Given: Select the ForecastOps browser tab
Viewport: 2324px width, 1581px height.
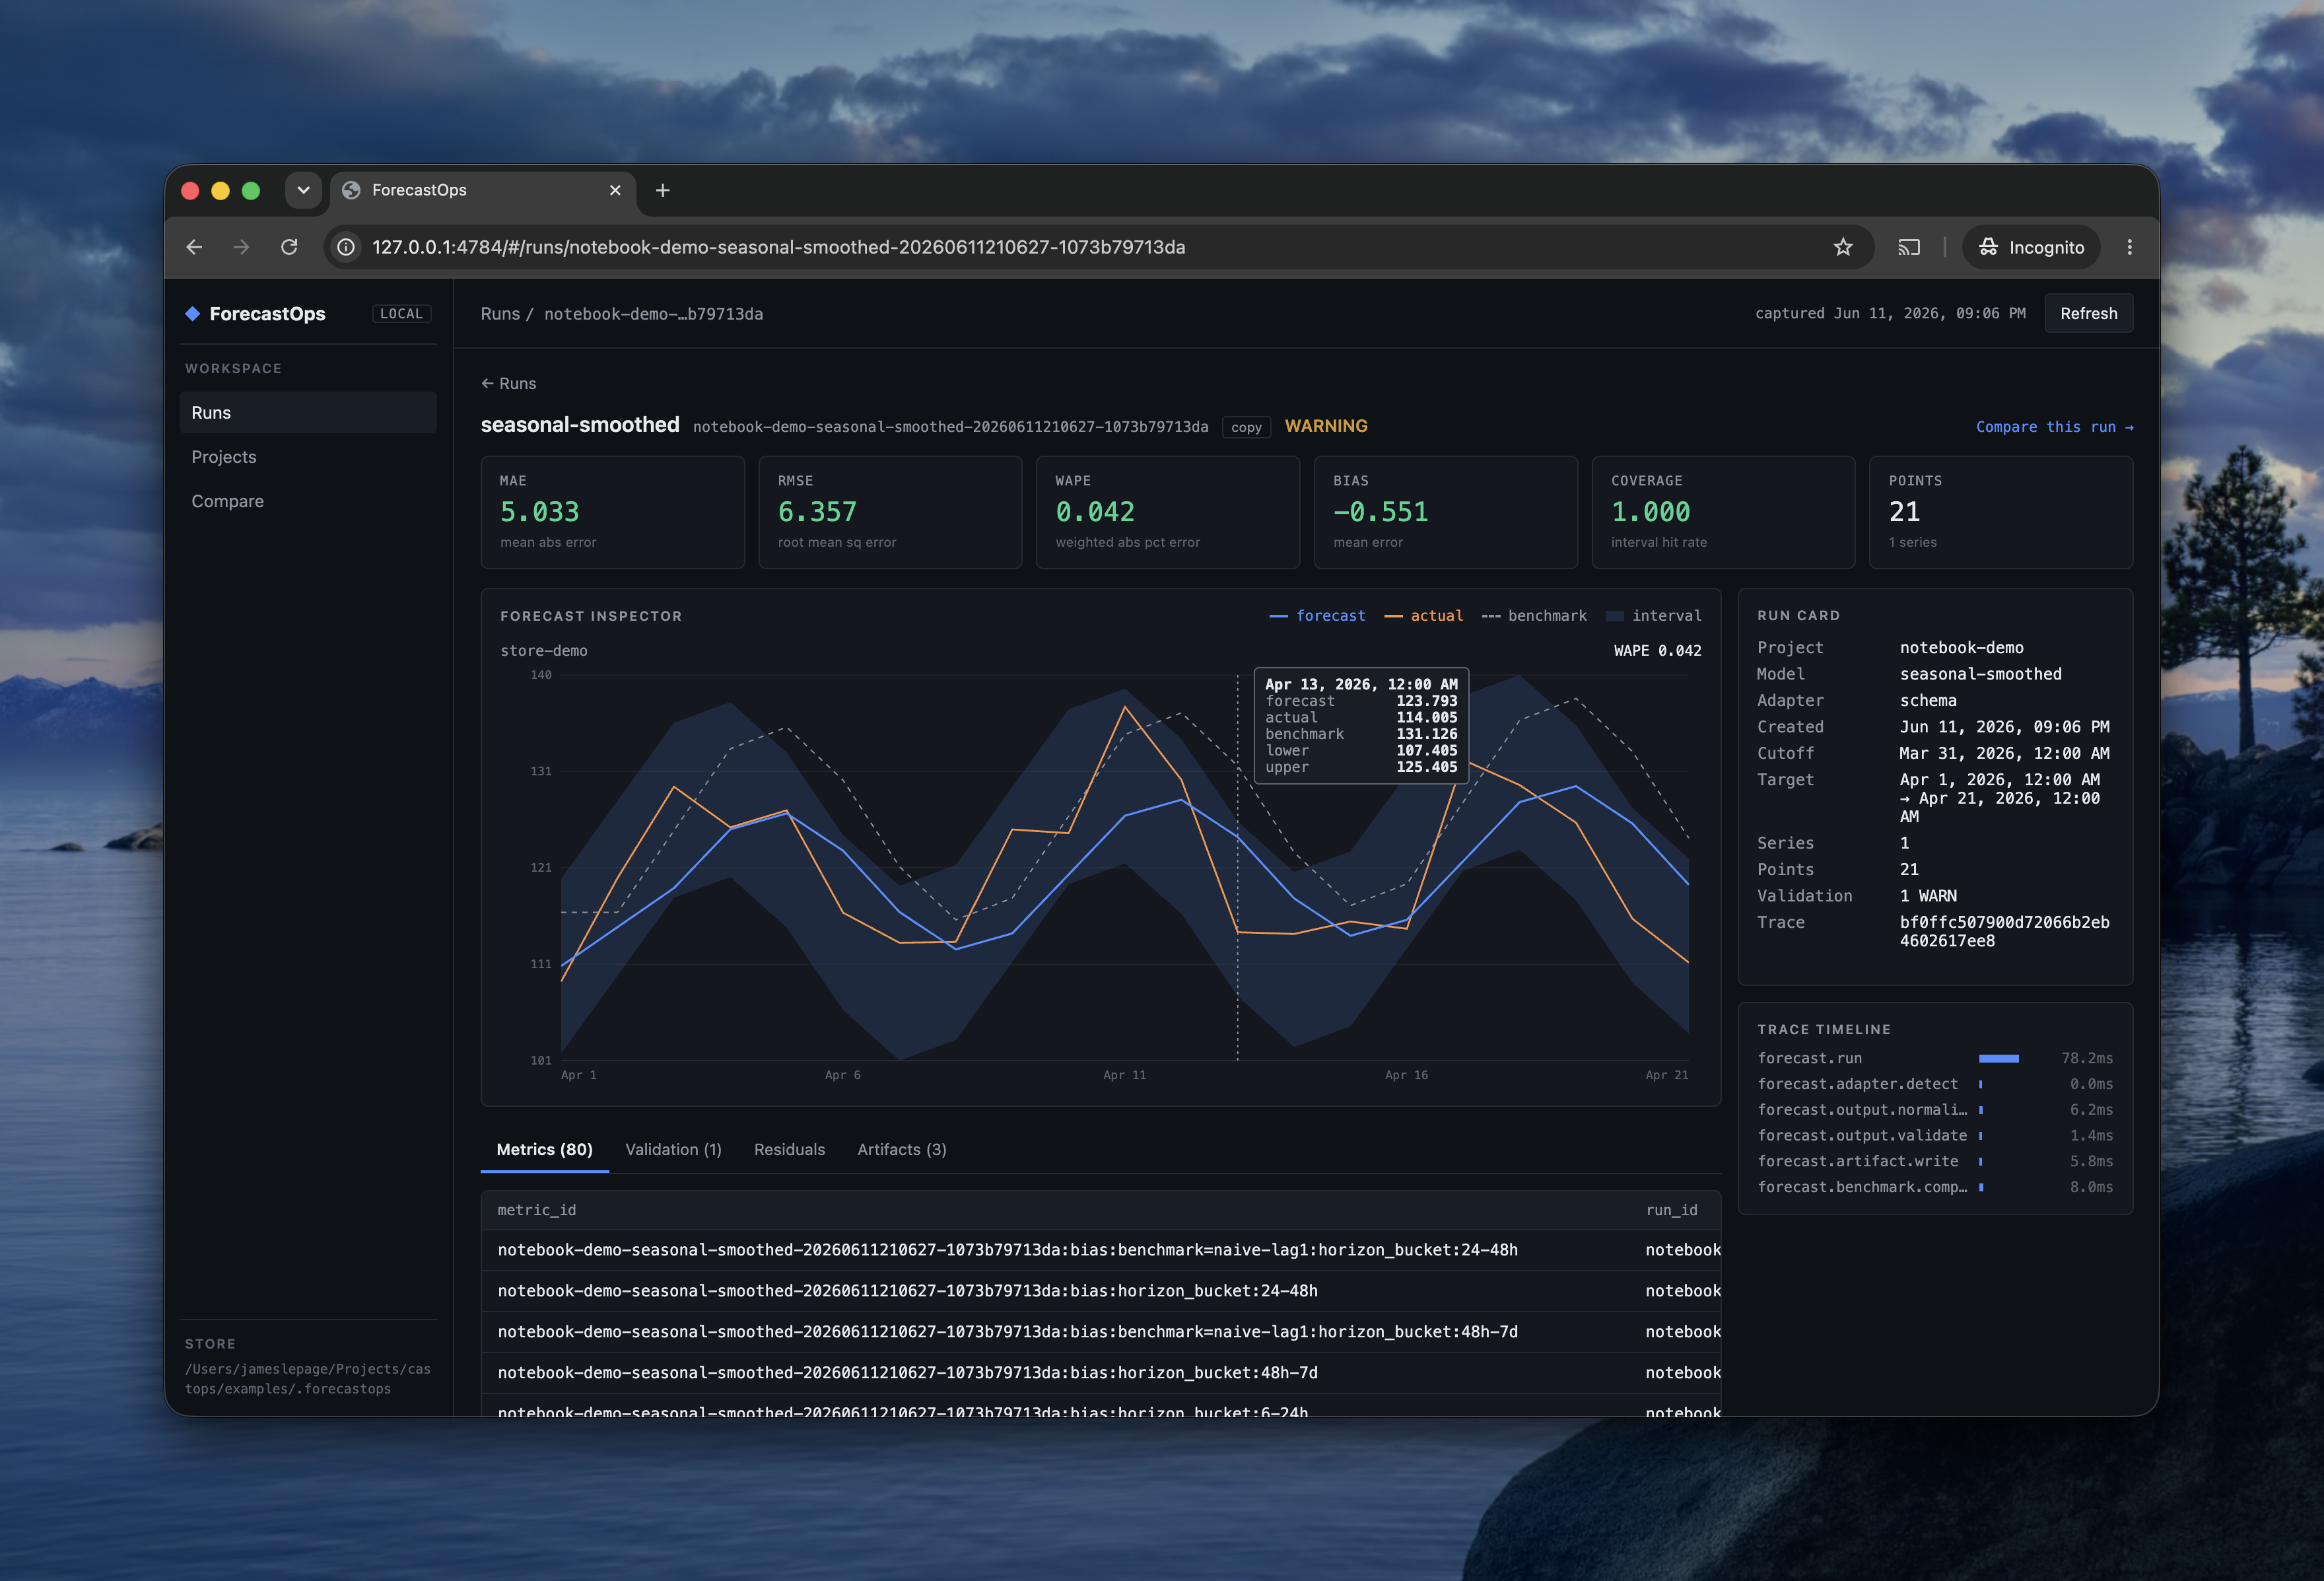Looking at the screenshot, I should [483, 190].
